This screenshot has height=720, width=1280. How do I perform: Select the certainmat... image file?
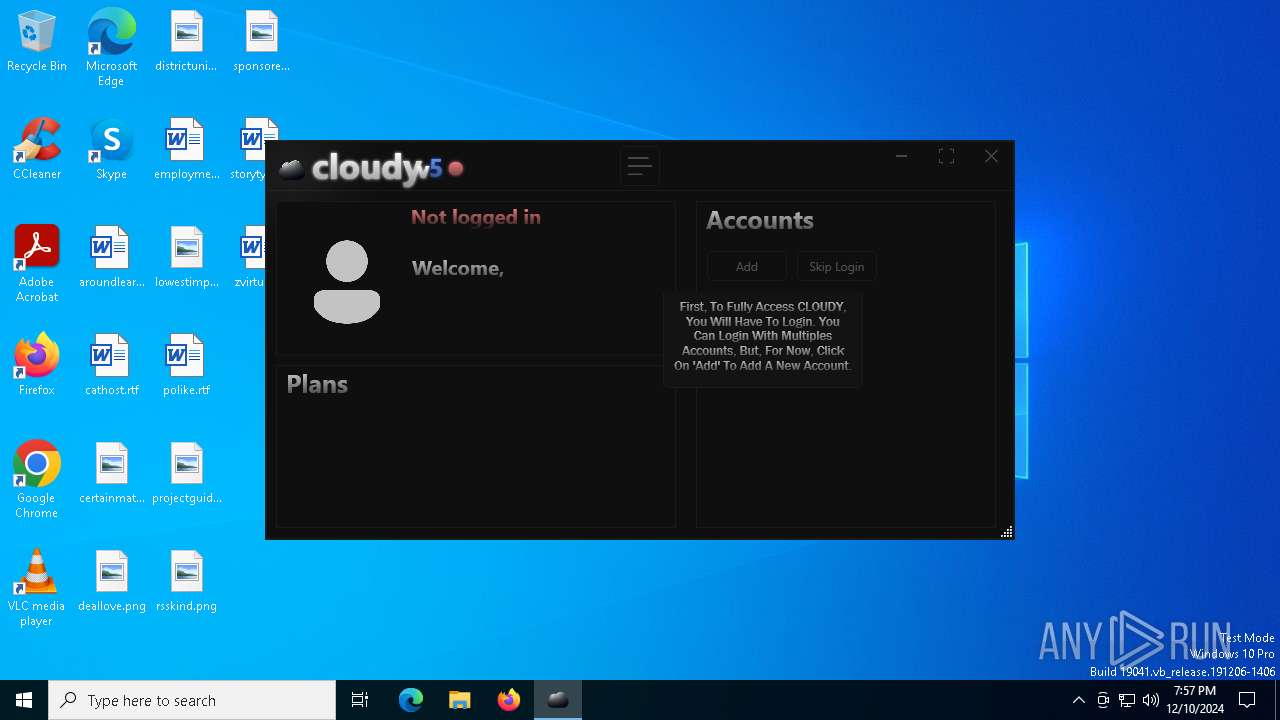pos(111,474)
